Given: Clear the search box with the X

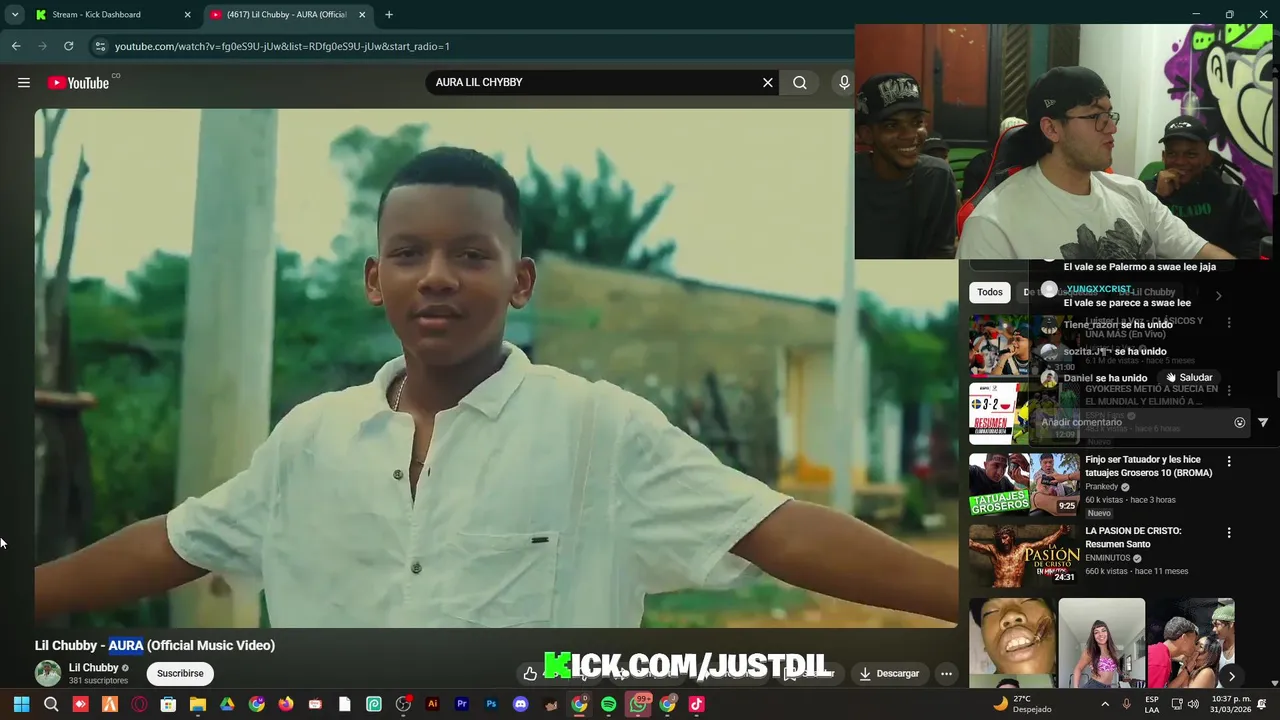Looking at the screenshot, I should tap(768, 83).
